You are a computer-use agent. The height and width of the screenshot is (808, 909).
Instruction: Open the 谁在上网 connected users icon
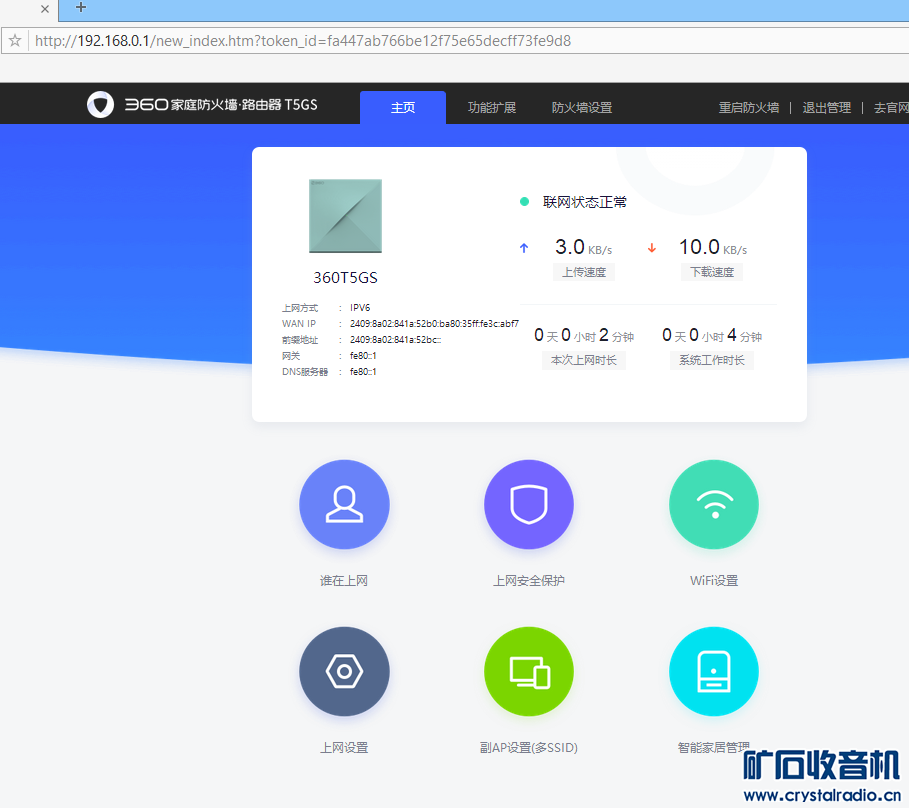coord(344,504)
